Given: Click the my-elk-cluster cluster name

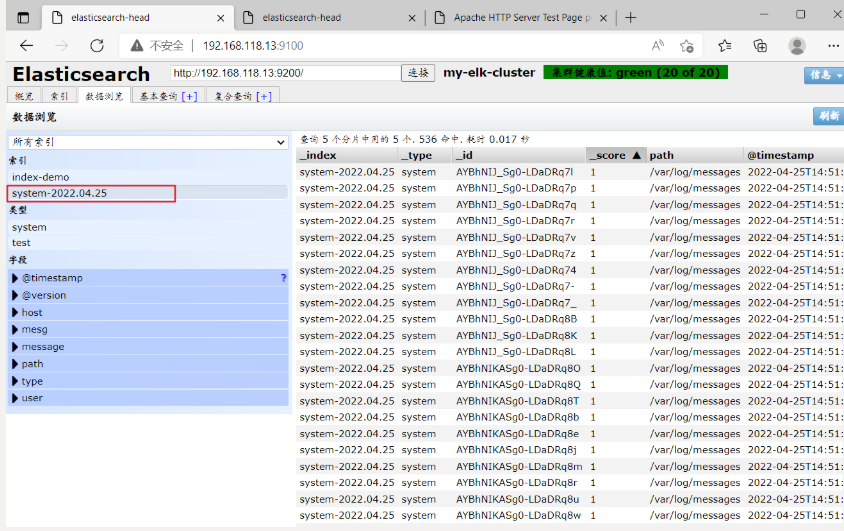Looking at the screenshot, I should [489, 73].
